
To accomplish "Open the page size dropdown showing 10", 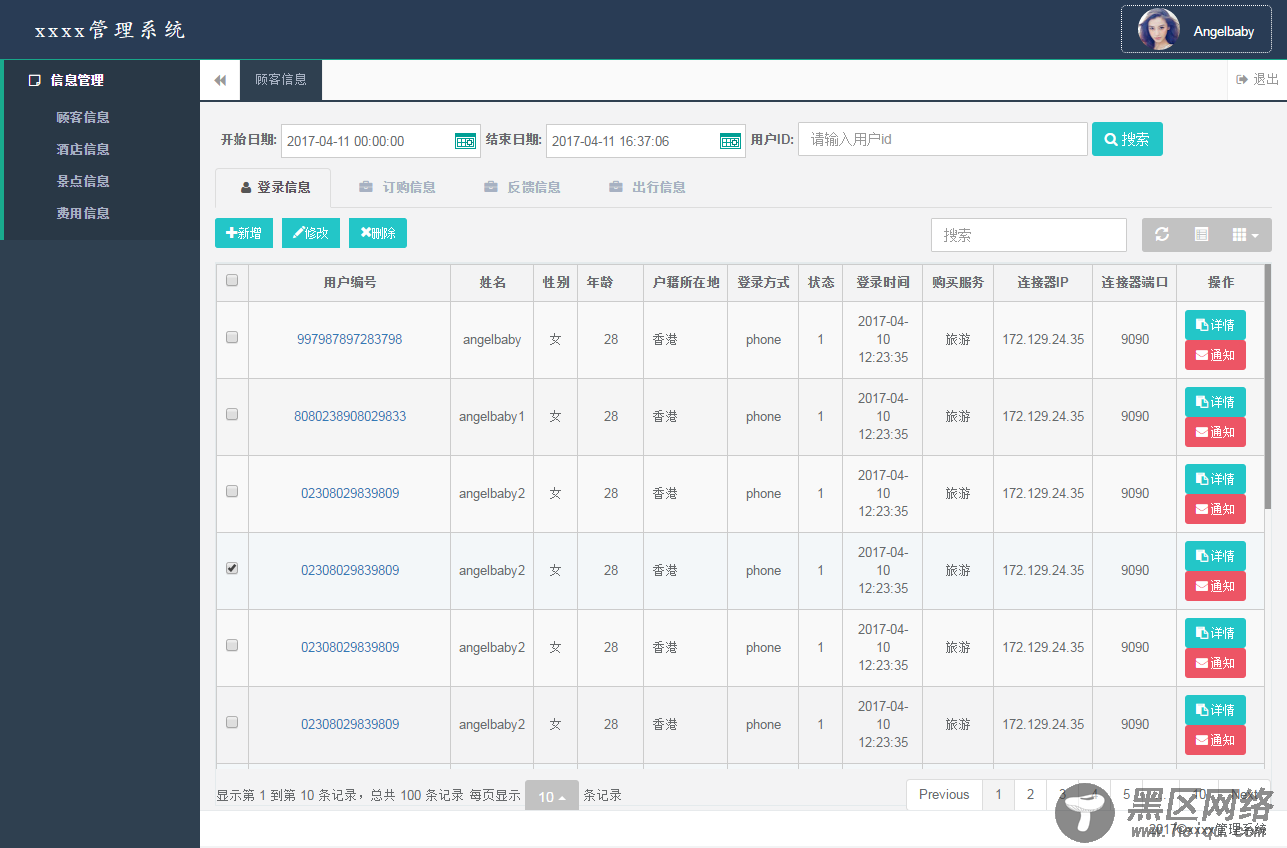I will (552, 797).
